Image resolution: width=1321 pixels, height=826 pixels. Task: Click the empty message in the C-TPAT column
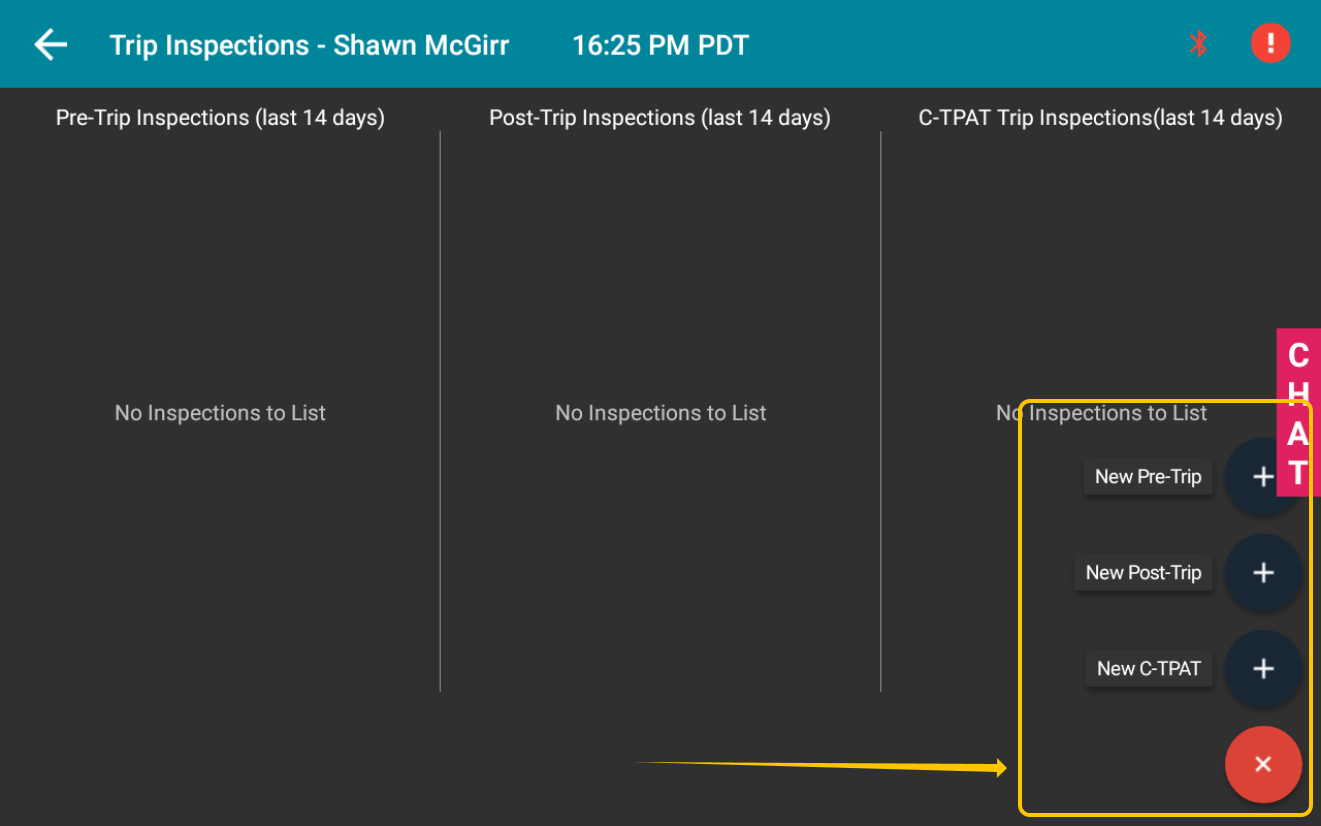click(1101, 413)
